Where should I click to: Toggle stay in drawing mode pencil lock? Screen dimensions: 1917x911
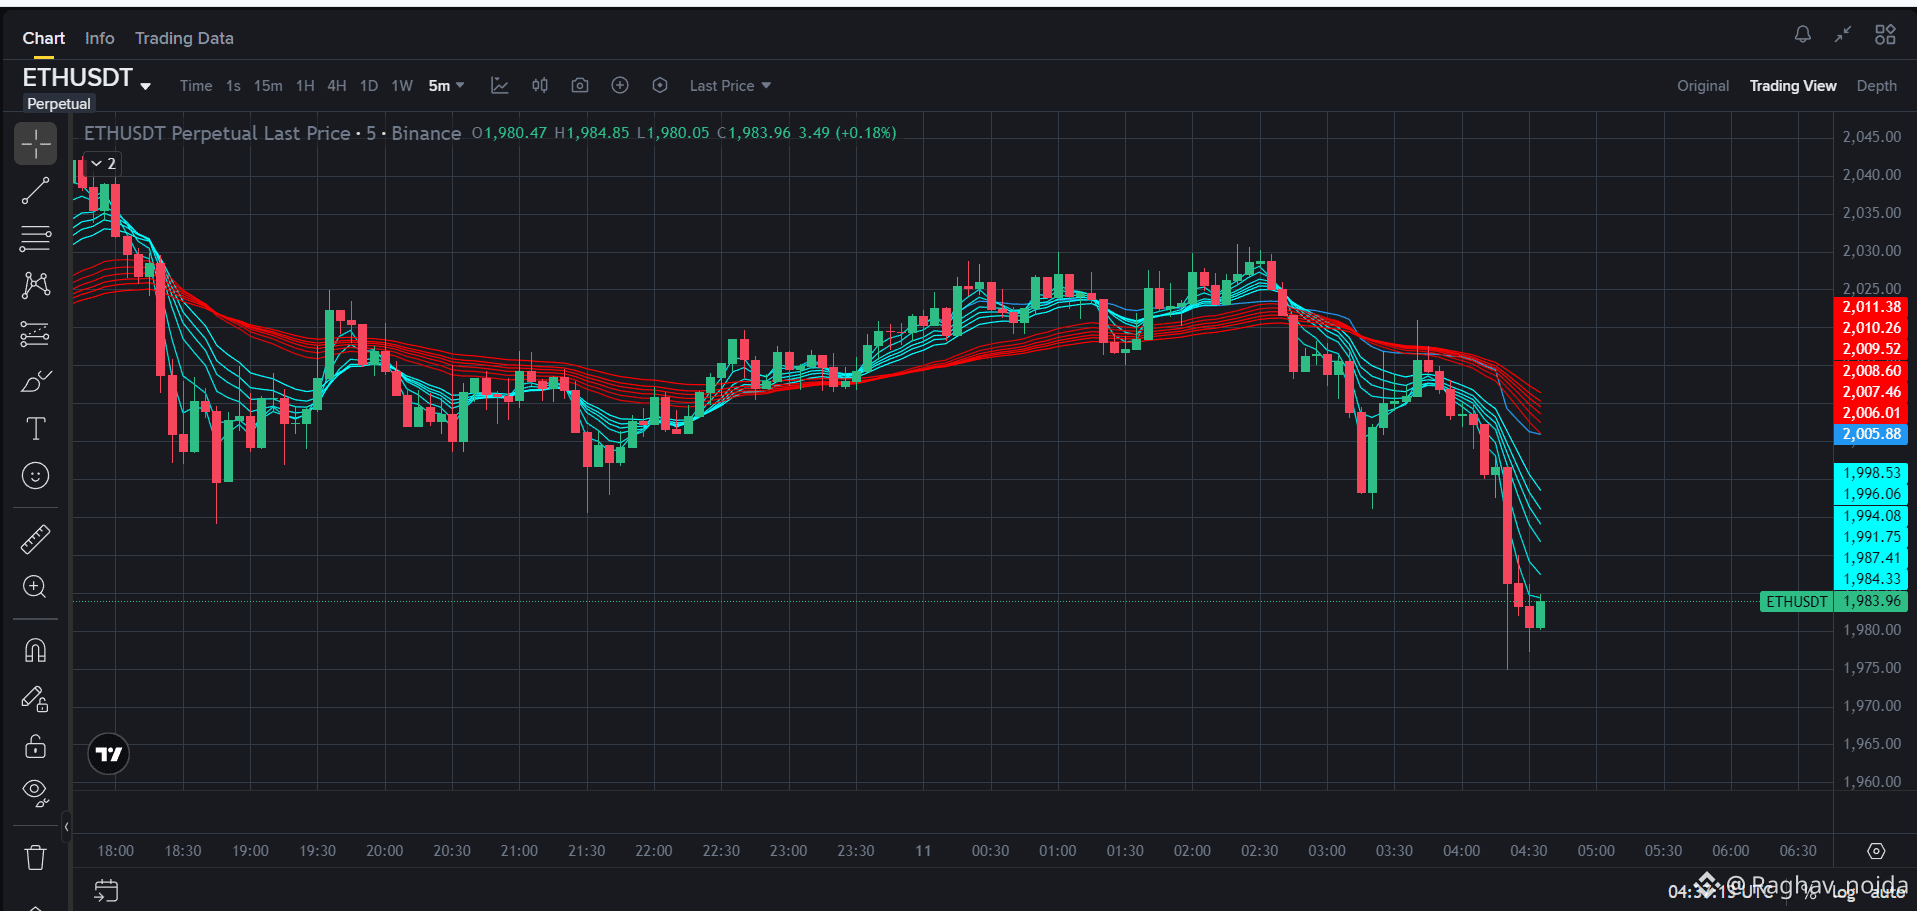coord(35,699)
